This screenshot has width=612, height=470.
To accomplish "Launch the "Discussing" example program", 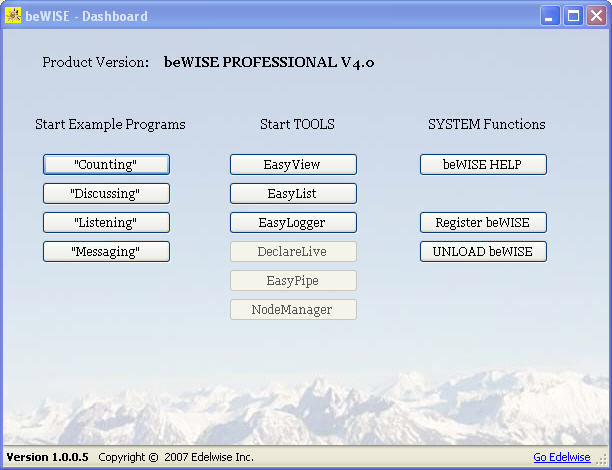I will click(x=106, y=193).
